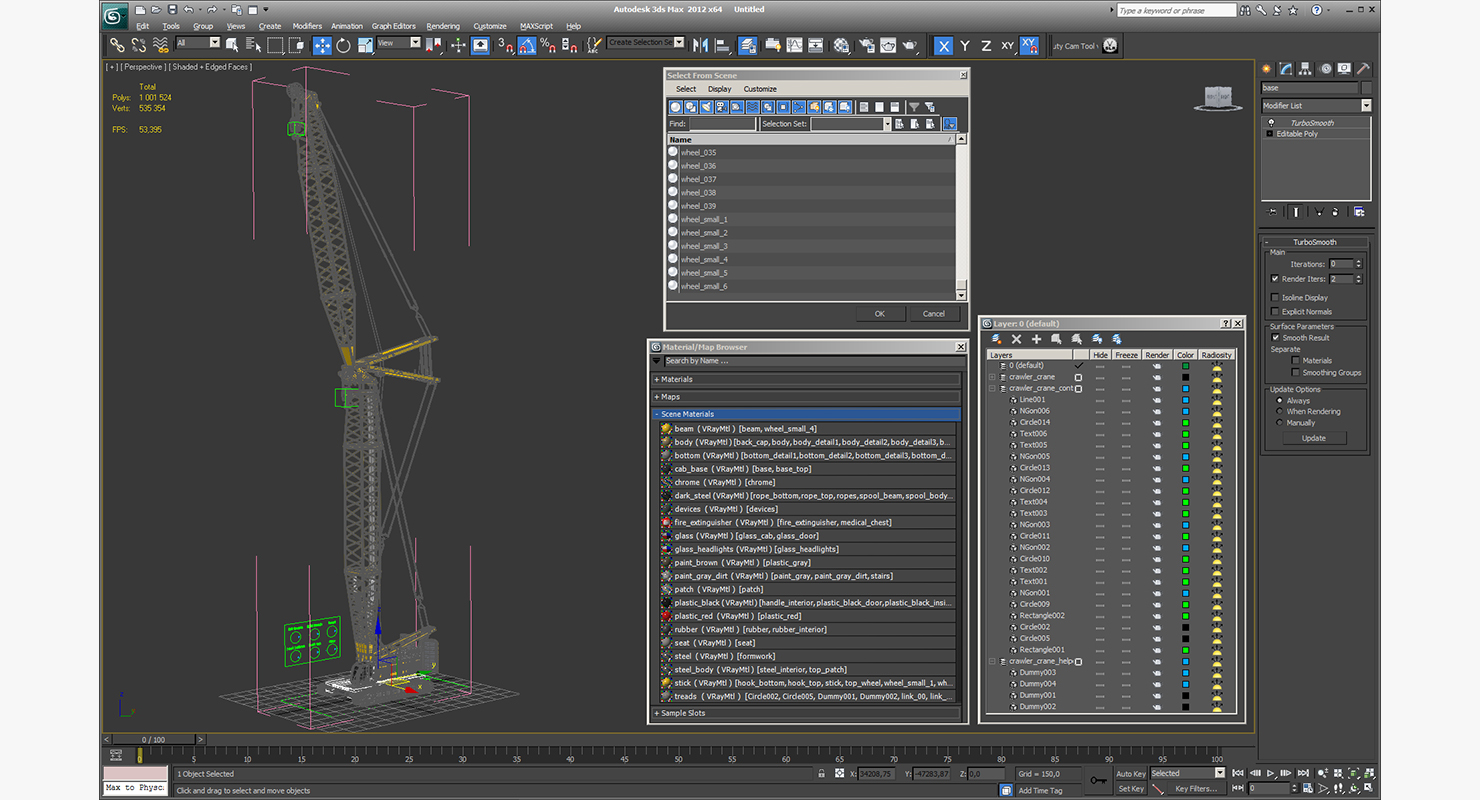1480x800 pixels.
Task: Open the Graph Editors menu
Action: [x=393, y=26]
